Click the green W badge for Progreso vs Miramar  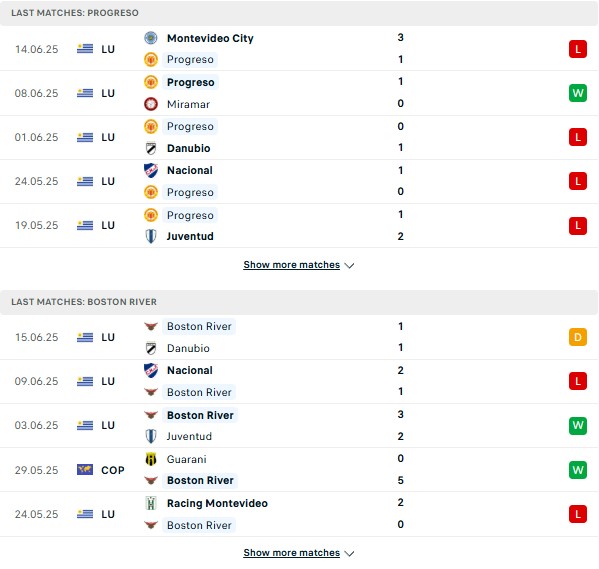(578, 93)
